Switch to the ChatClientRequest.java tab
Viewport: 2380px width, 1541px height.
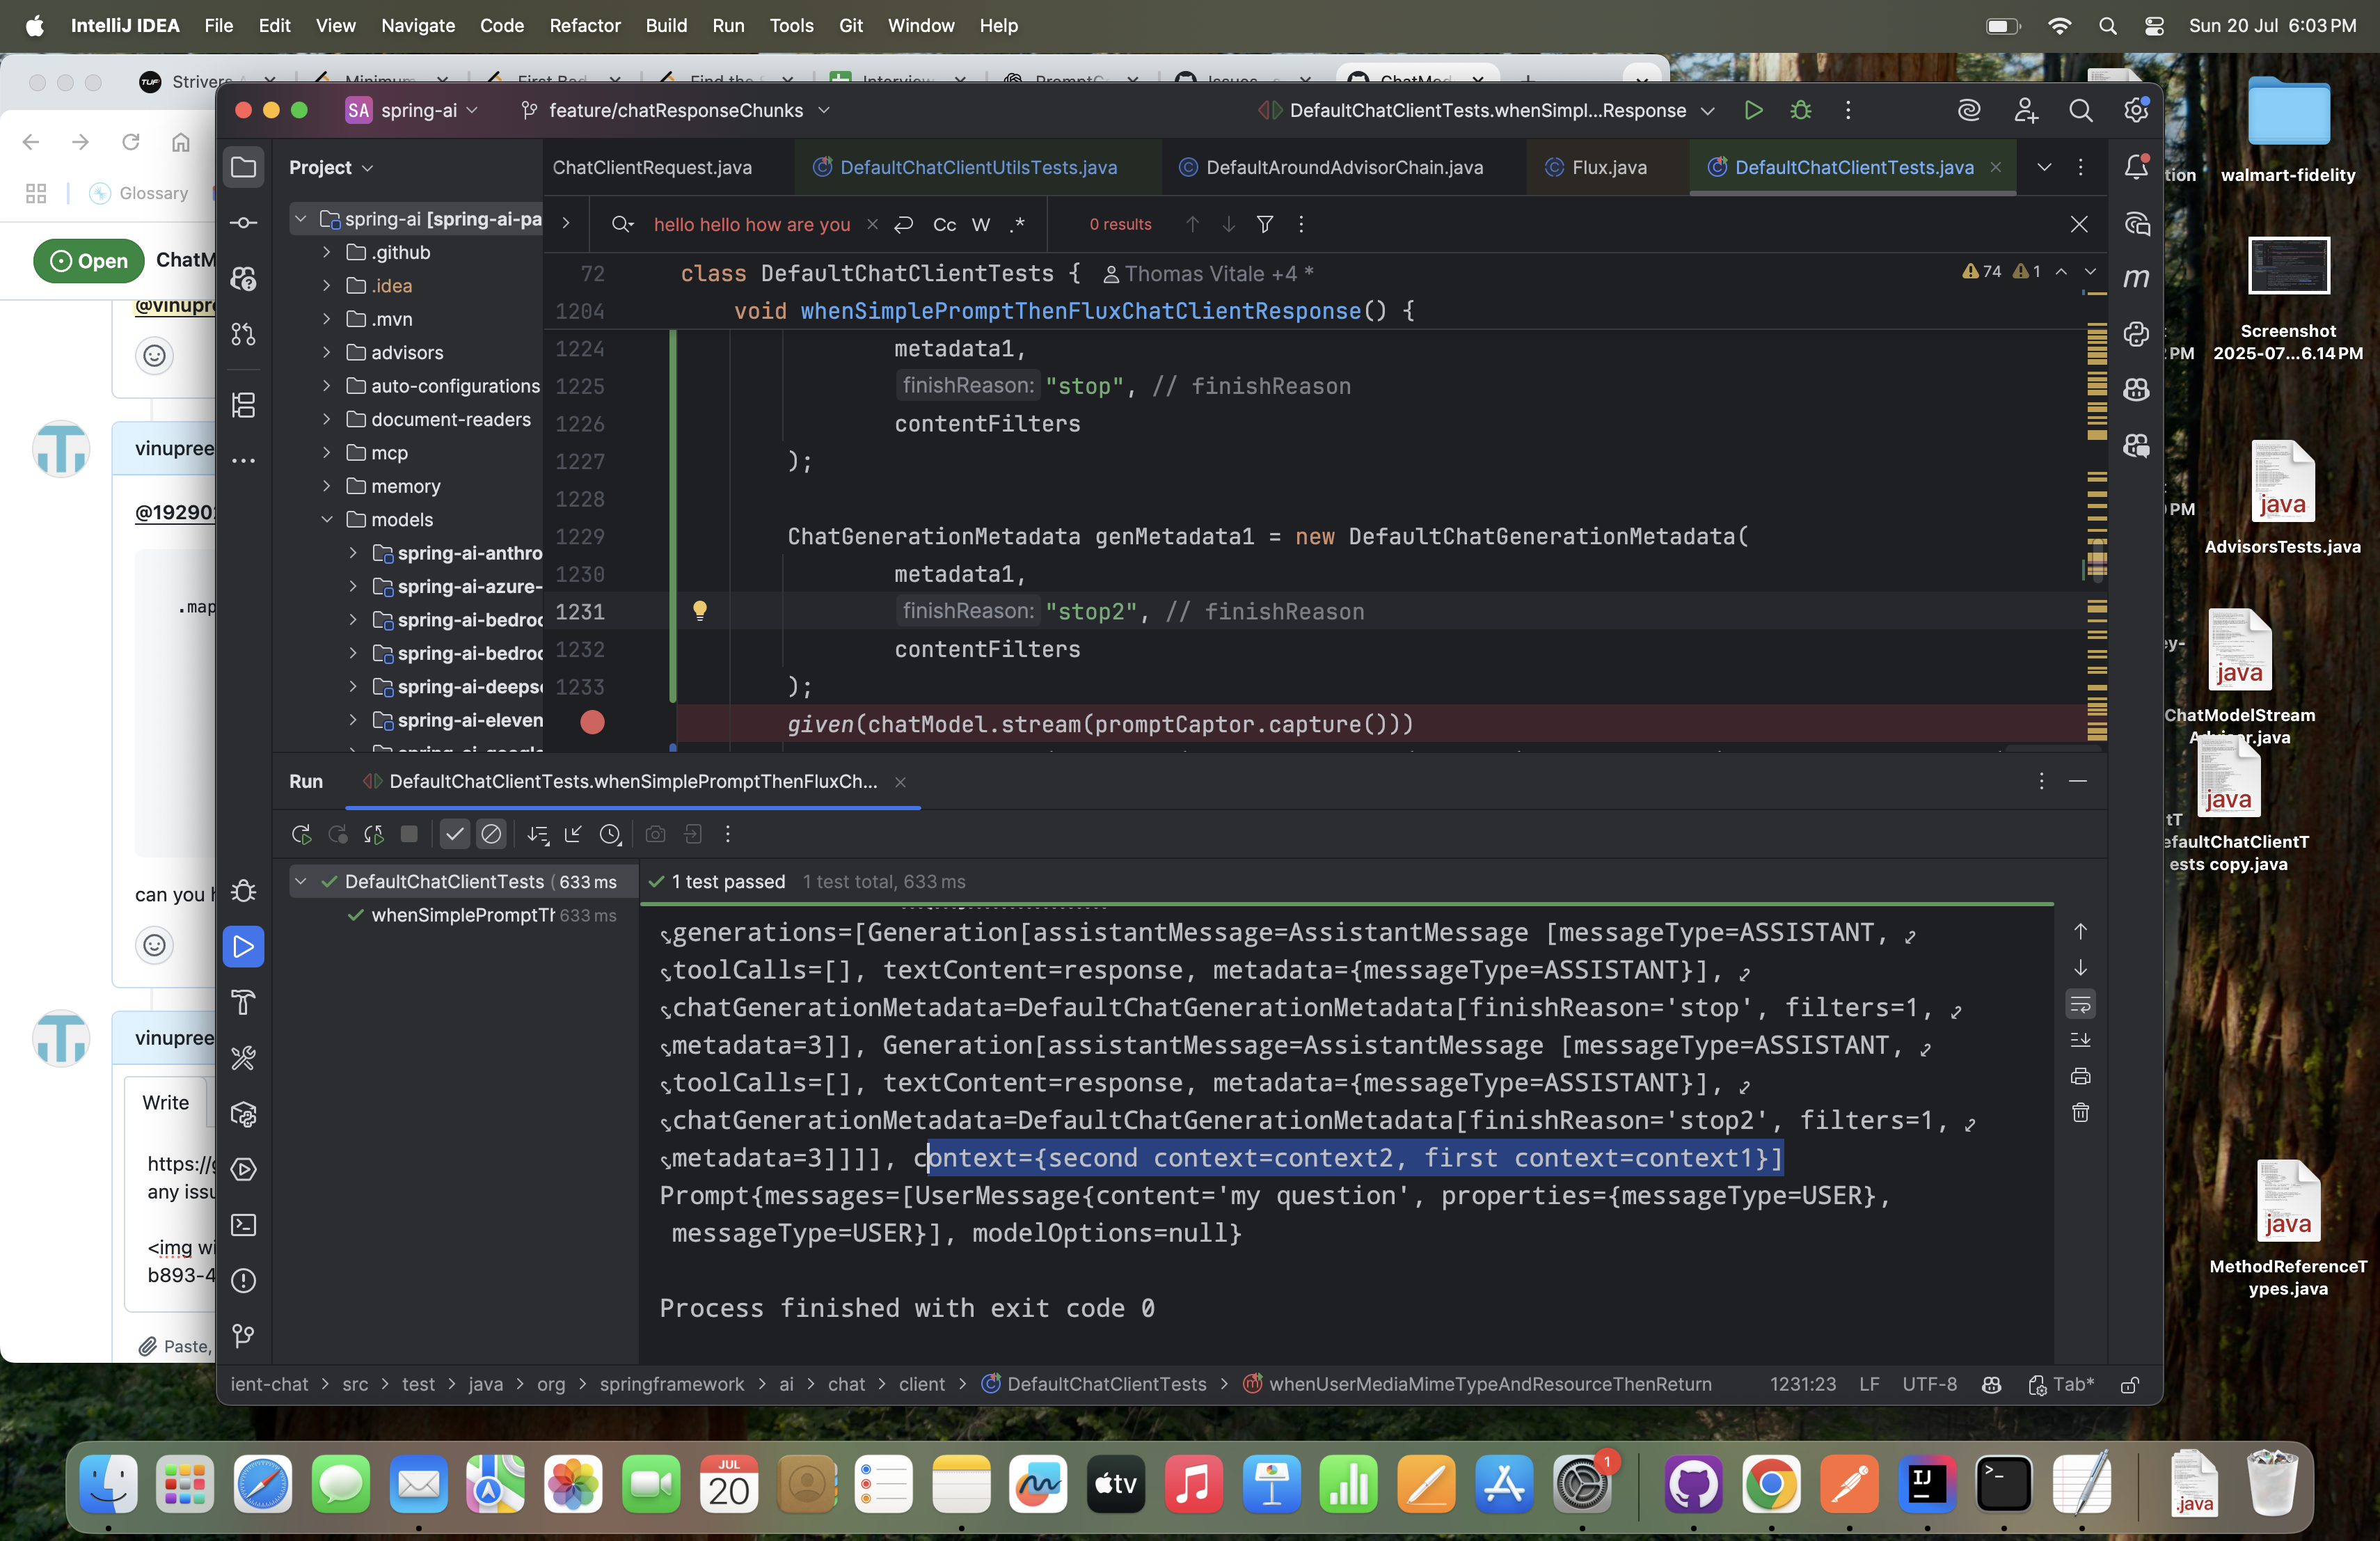(652, 167)
